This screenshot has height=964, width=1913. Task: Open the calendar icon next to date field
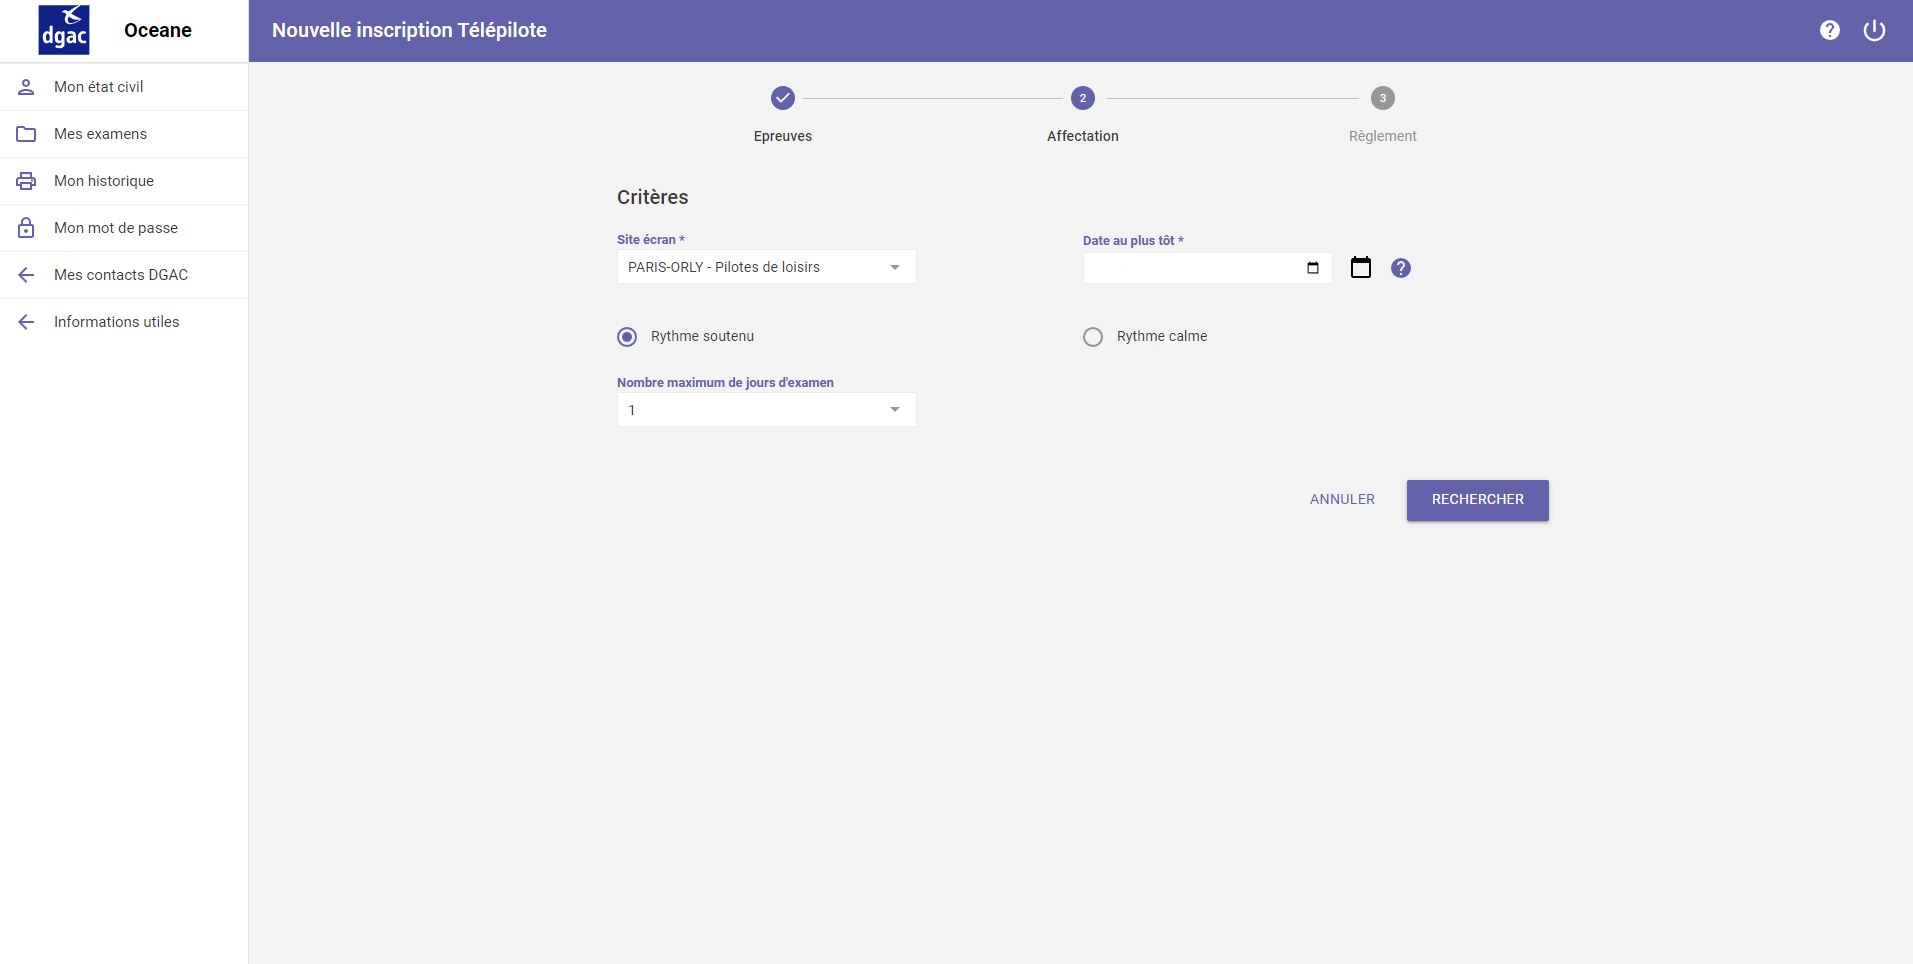(1360, 267)
